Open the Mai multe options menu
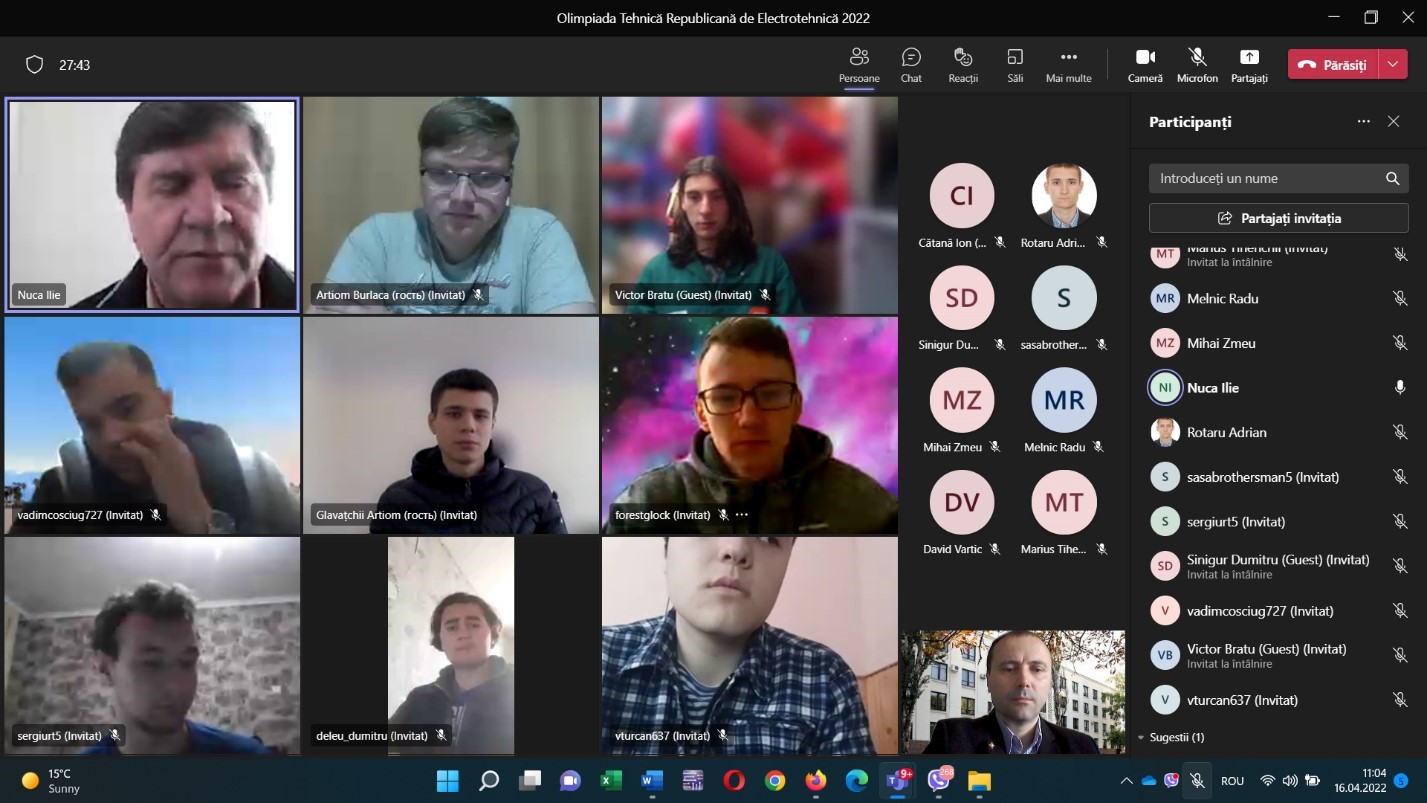1427x803 pixels. point(1068,64)
